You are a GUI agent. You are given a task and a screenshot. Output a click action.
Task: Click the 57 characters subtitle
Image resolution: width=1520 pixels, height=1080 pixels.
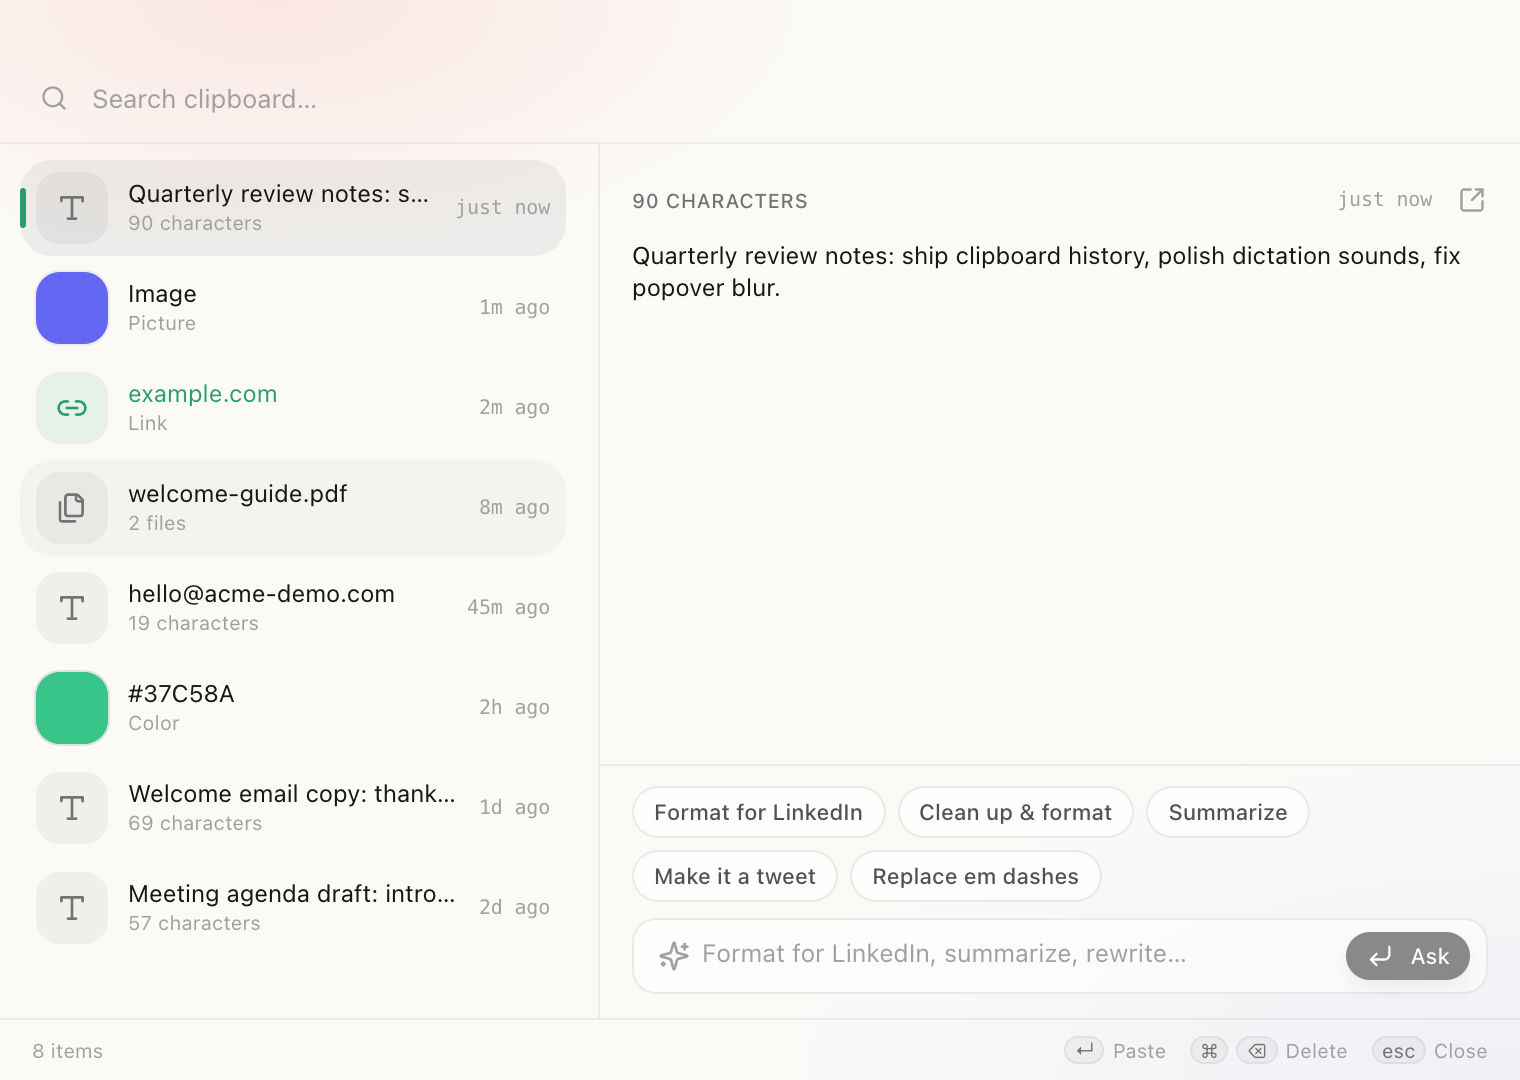194,923
